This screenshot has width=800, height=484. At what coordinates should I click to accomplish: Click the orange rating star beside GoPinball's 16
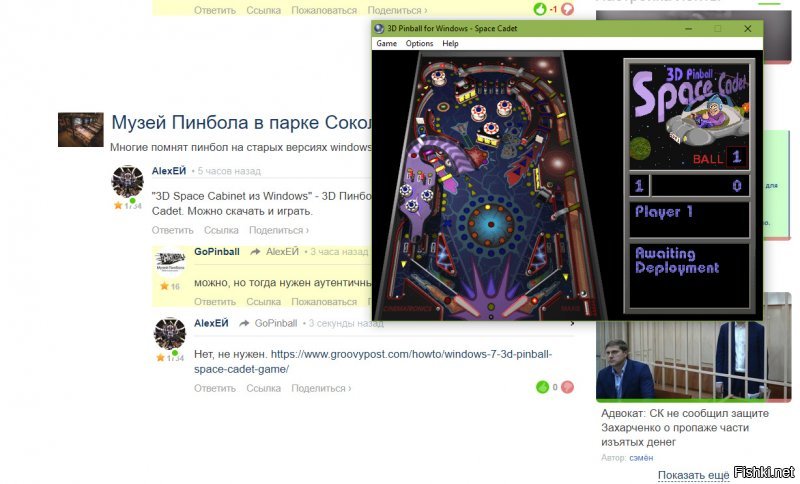(164, 286)
